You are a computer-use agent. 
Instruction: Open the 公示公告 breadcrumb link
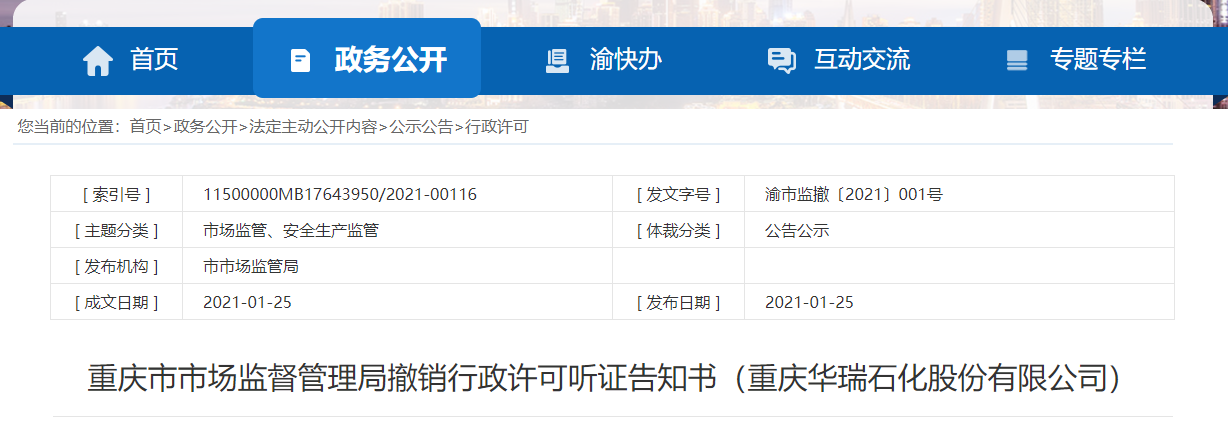tap(421, 126)
